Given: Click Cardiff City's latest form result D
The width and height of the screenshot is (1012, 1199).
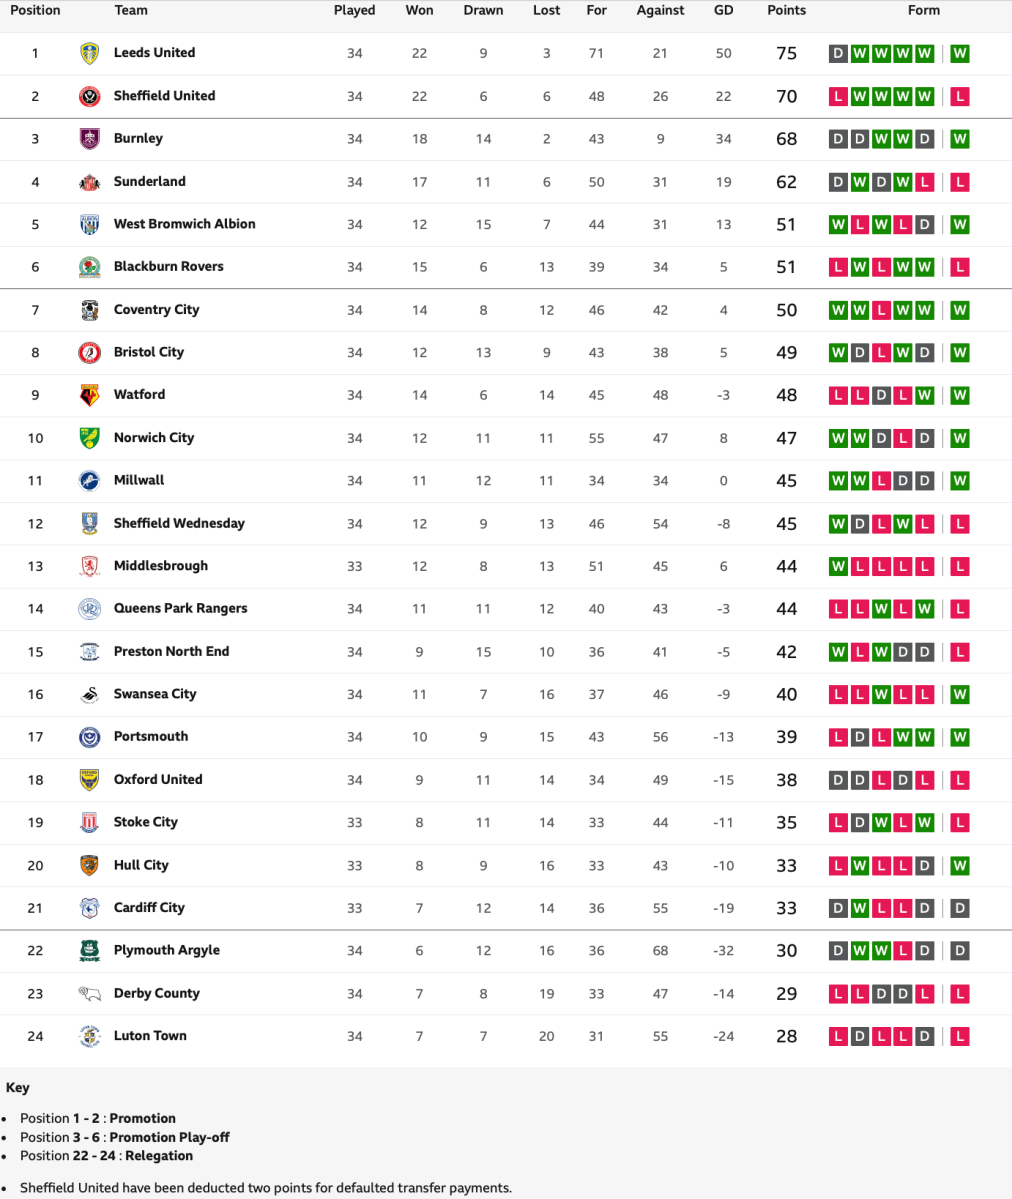Looking at the screenshot, I should (x=960, y=908).
